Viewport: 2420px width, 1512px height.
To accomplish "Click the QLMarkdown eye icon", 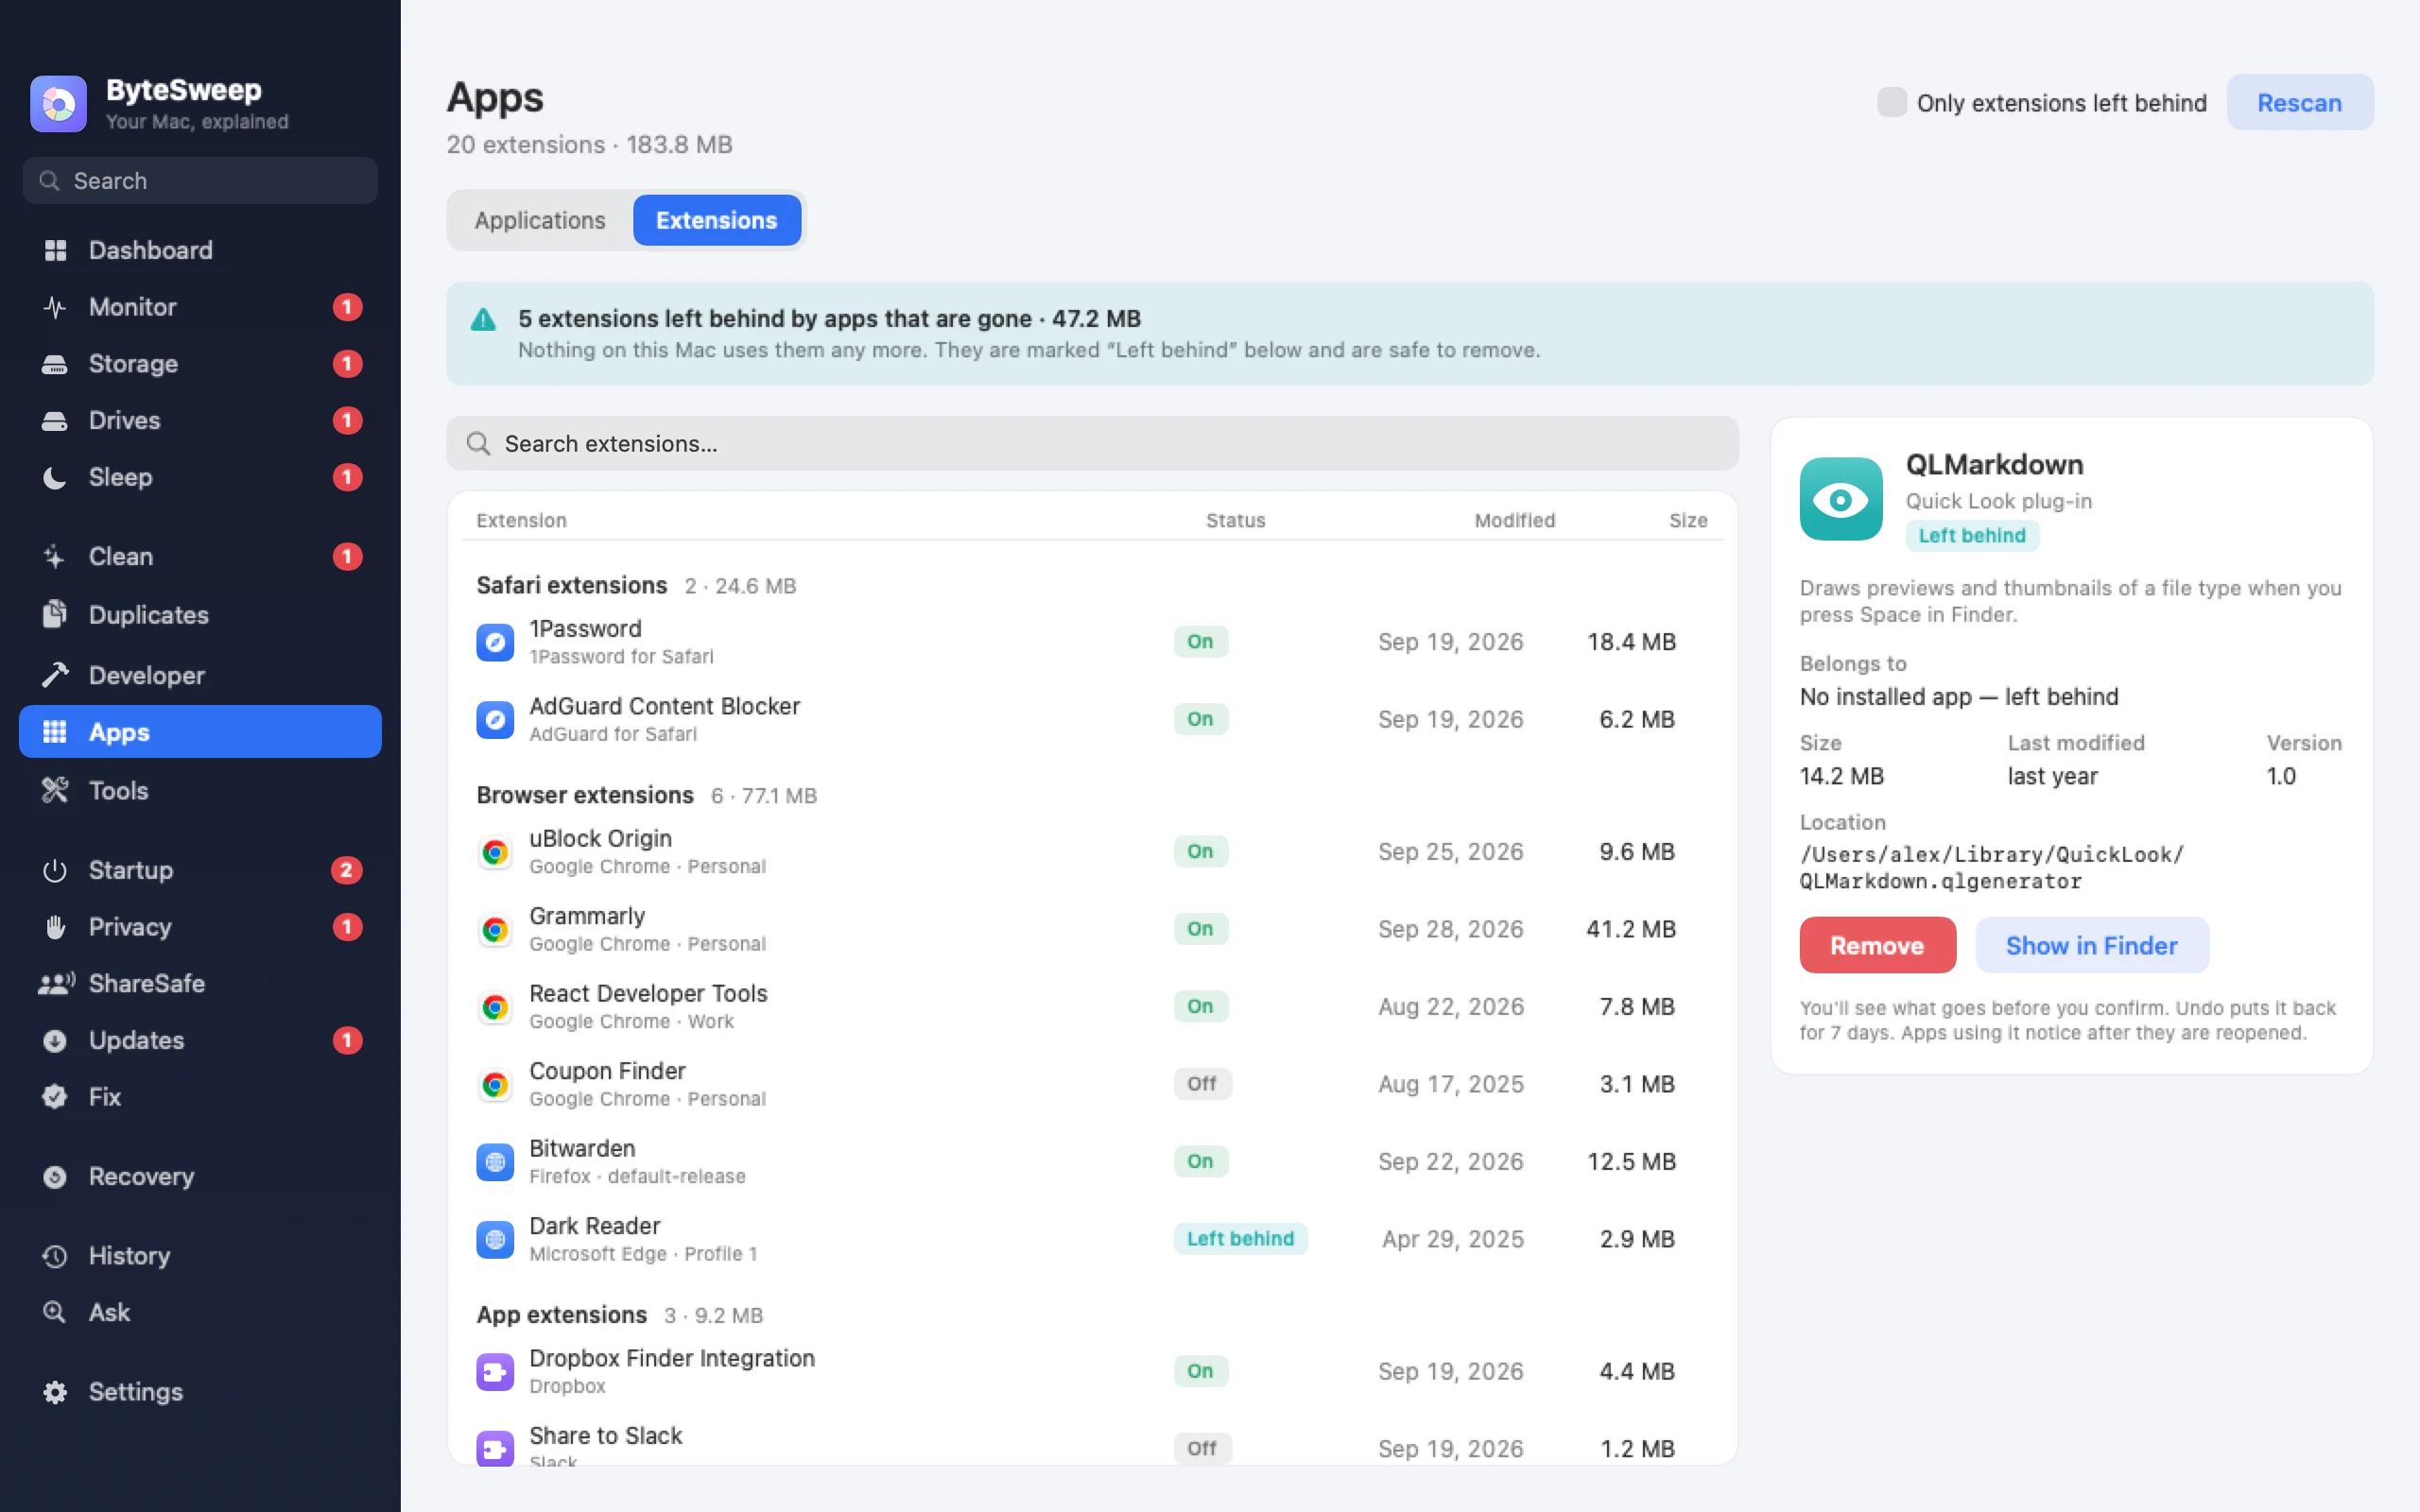I will coord(1840,499).
